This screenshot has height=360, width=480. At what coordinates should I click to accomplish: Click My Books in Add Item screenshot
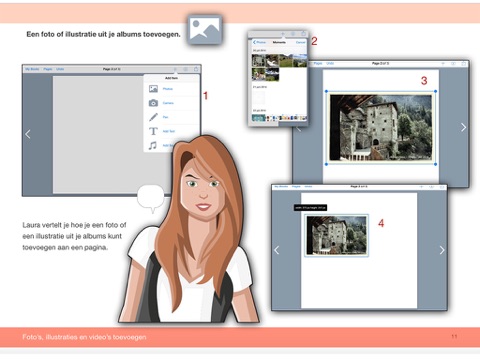[x=32, y=69]
